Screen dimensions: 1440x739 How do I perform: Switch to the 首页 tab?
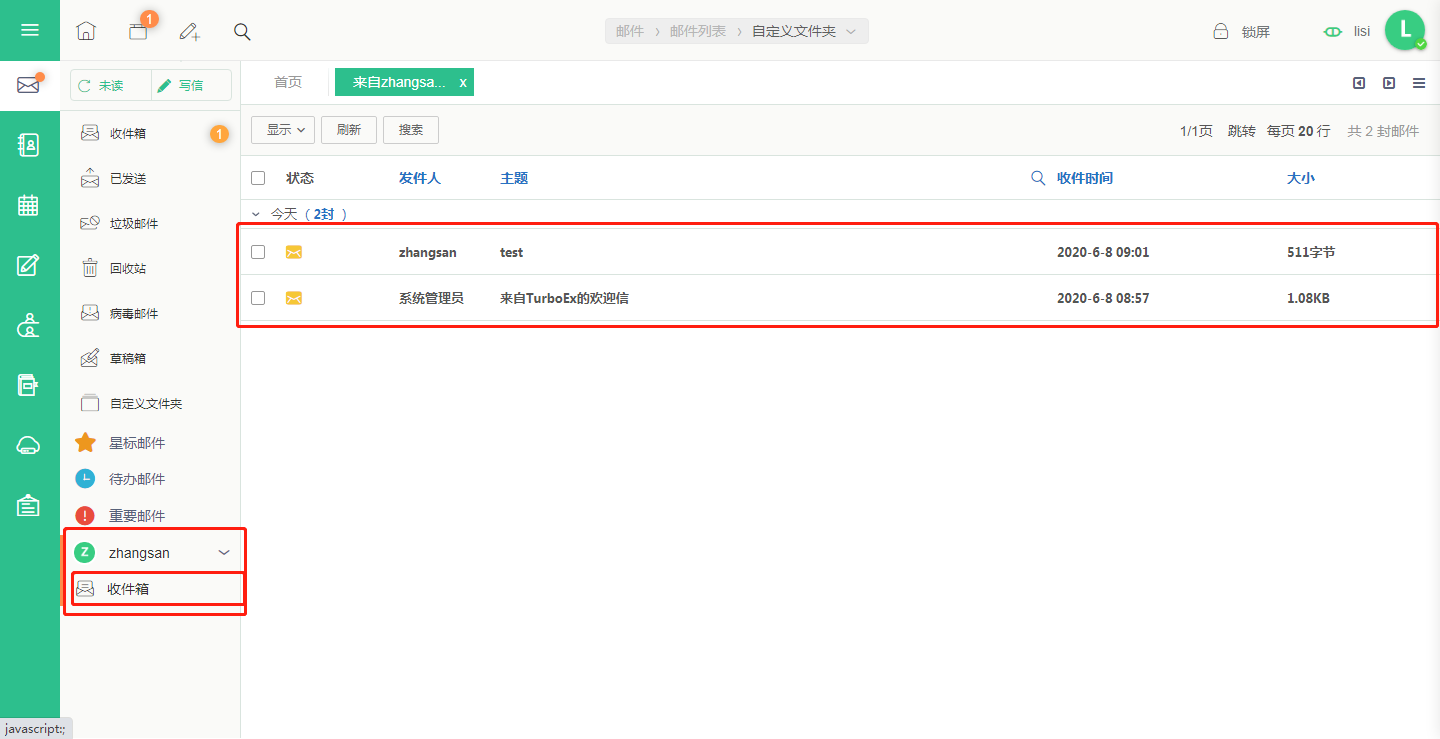coord(288,82)
